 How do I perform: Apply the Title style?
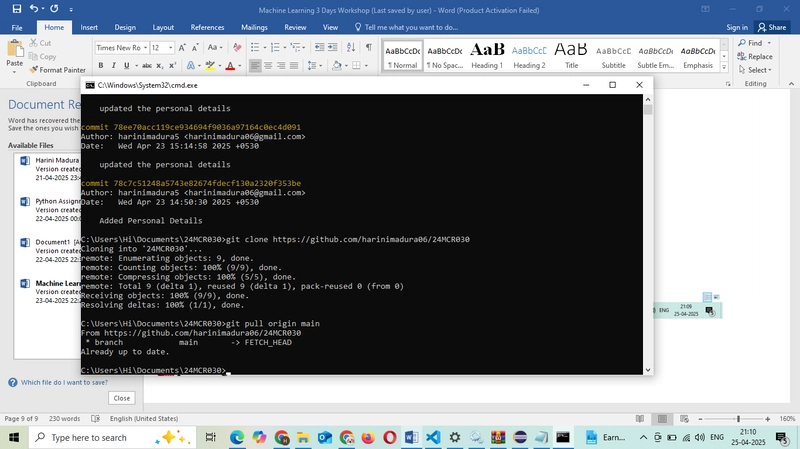pos(571,56)
